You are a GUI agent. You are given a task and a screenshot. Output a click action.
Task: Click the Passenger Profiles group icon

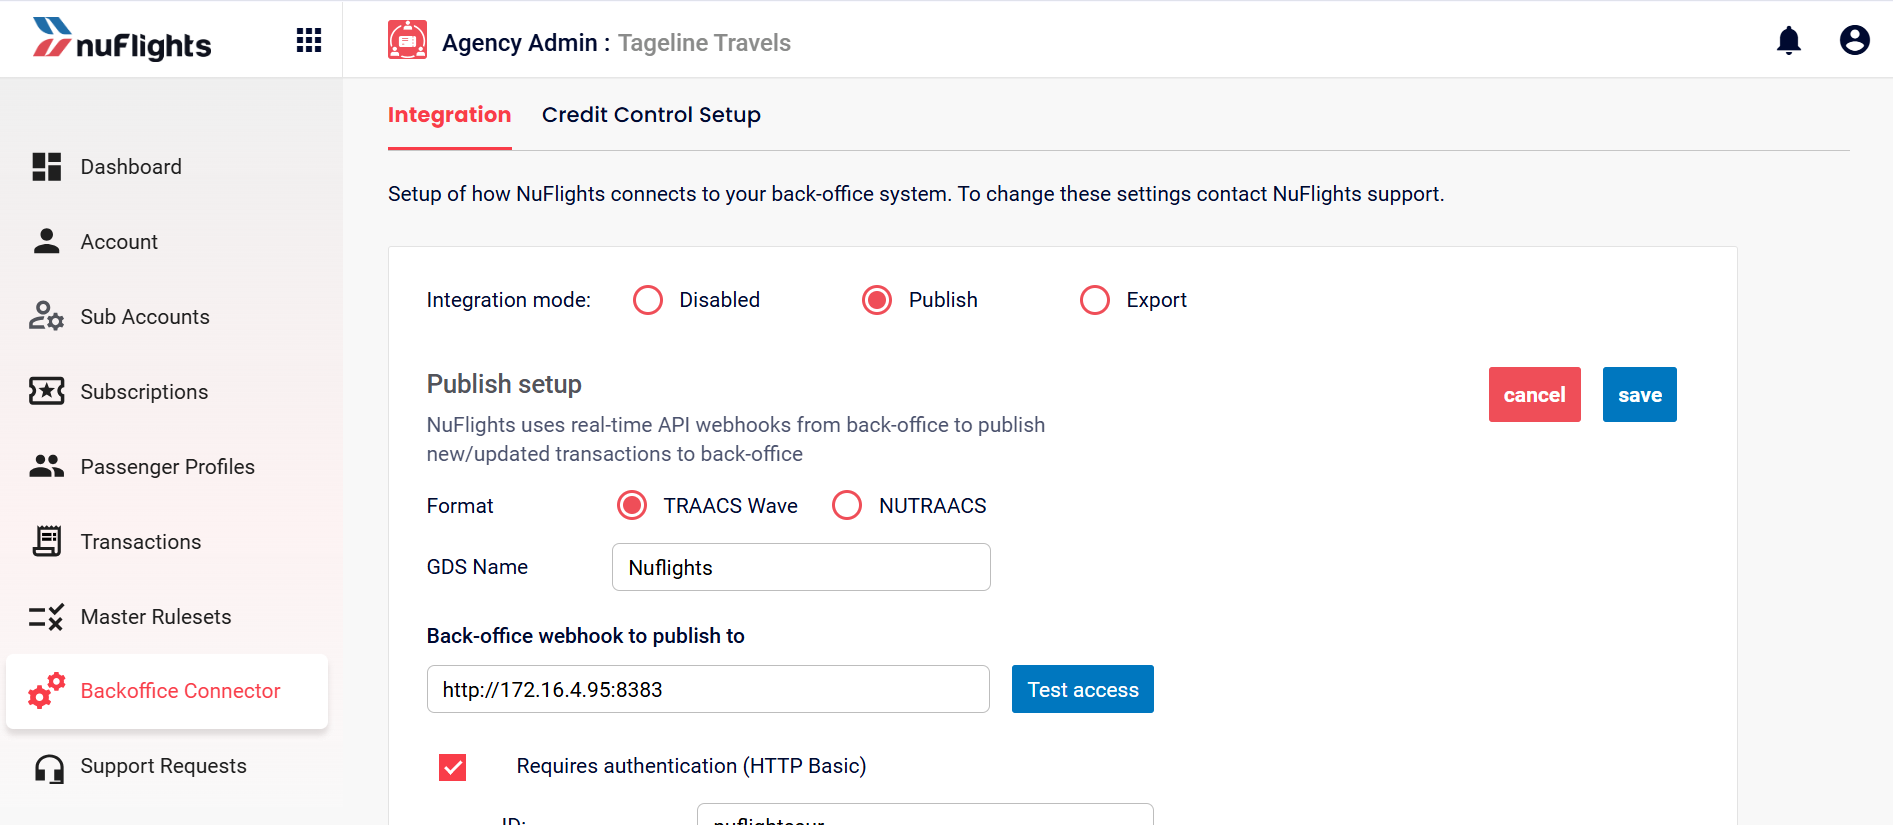47,466
